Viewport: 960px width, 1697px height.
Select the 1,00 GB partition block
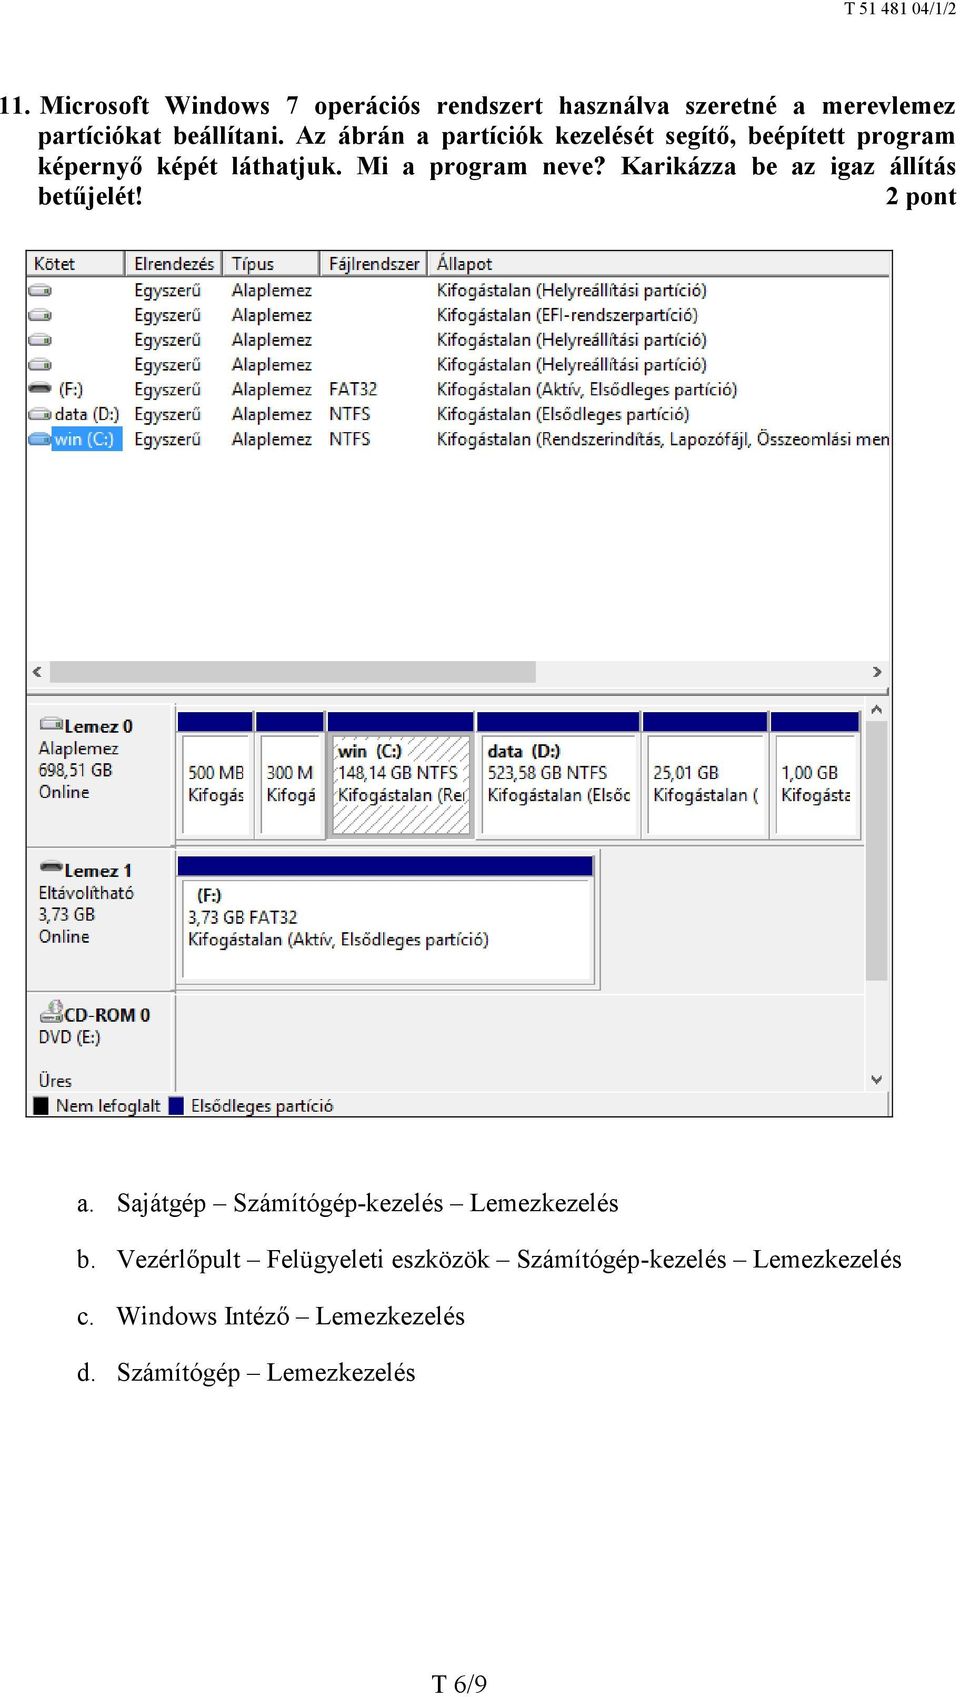click(815, 775)
